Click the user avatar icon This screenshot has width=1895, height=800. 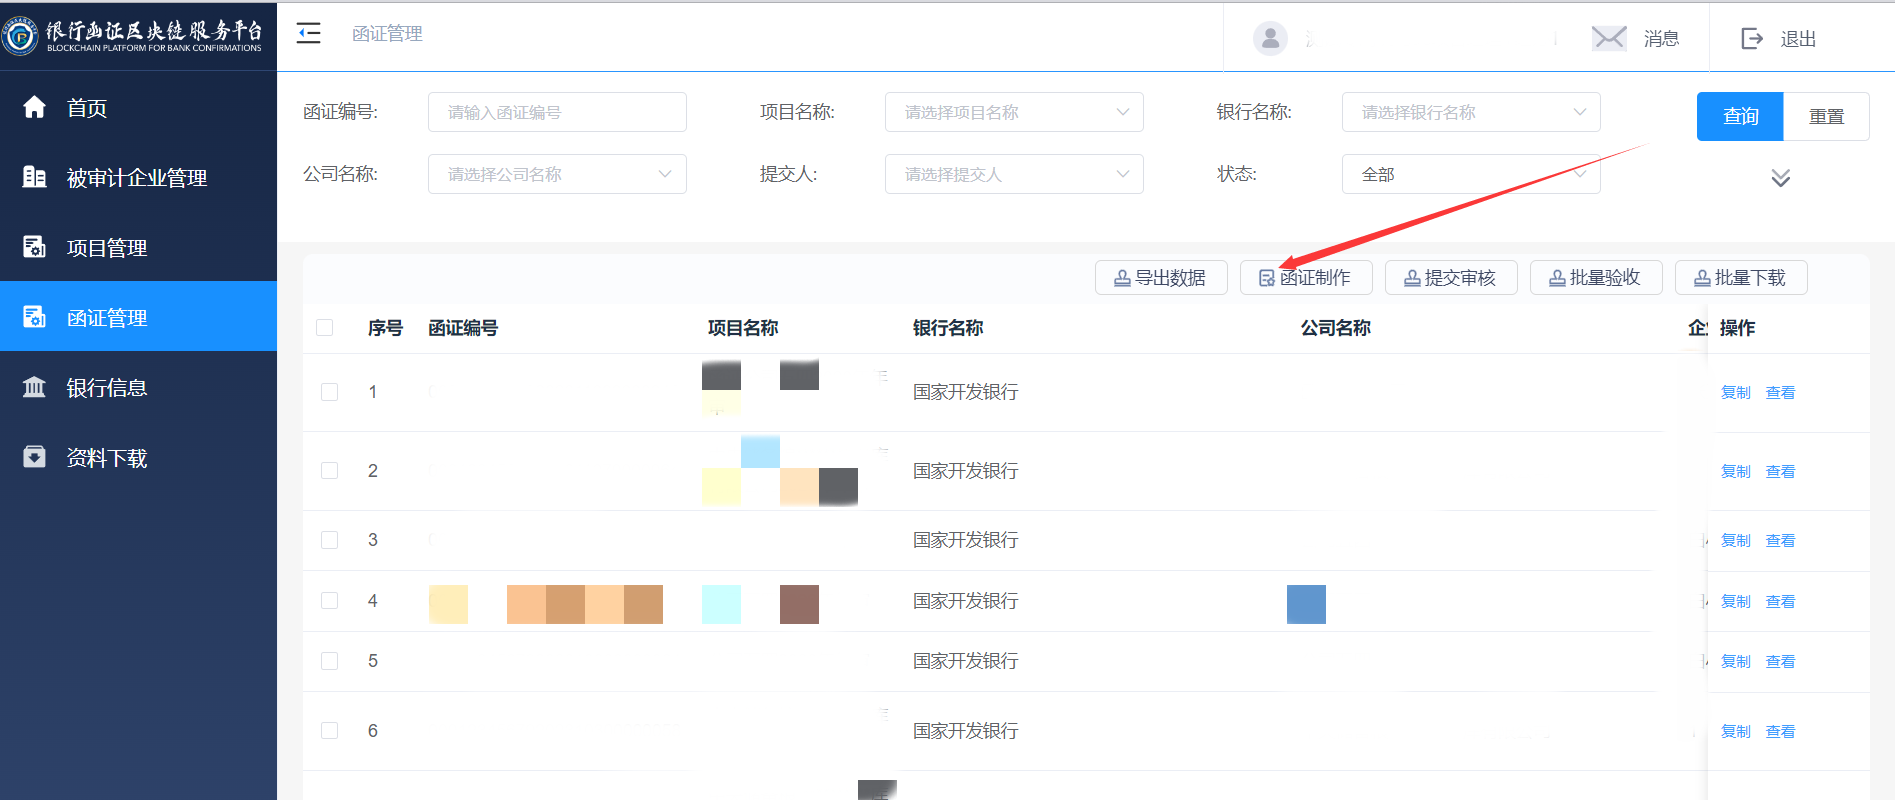(x=1270, y=38)
